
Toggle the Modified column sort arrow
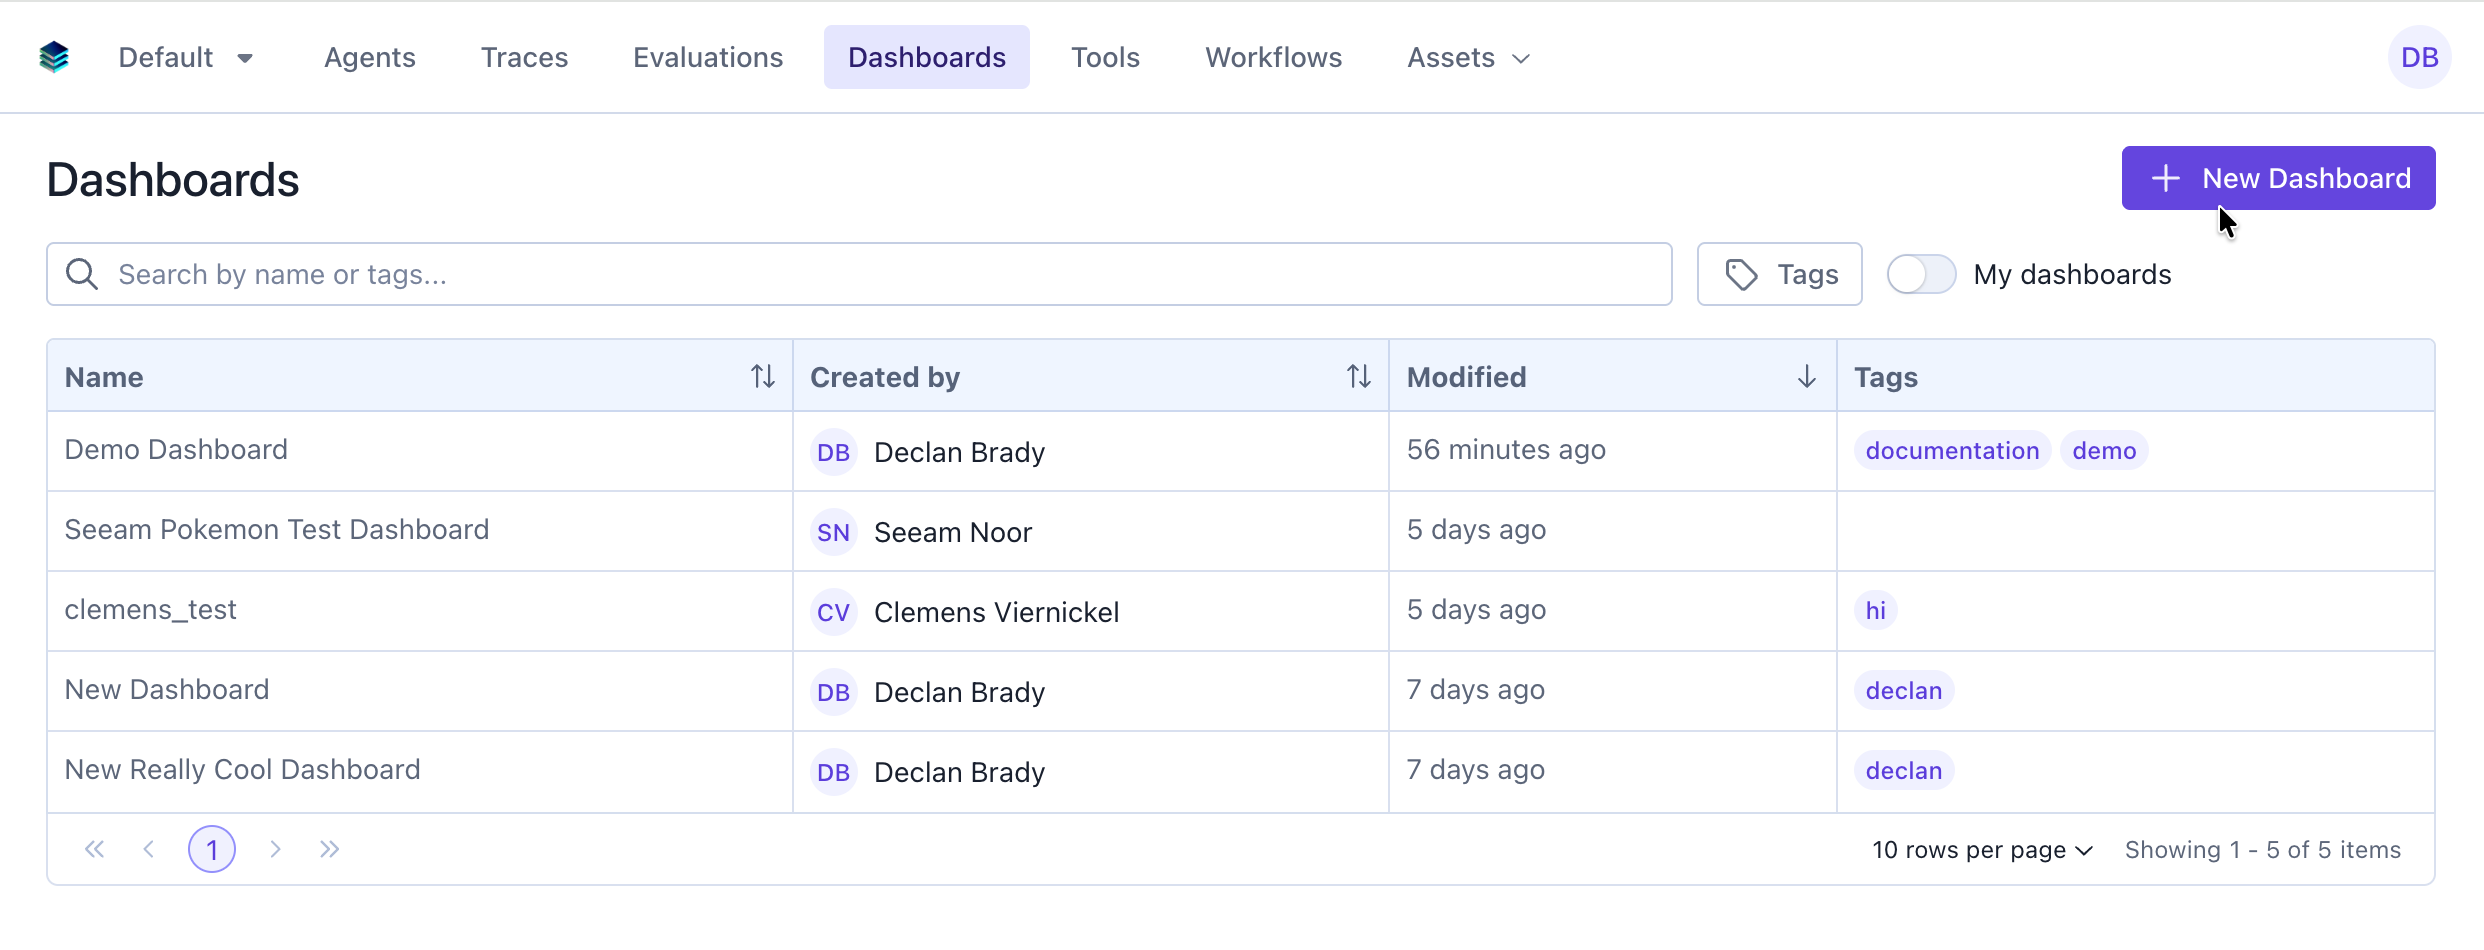point(1806,377)
